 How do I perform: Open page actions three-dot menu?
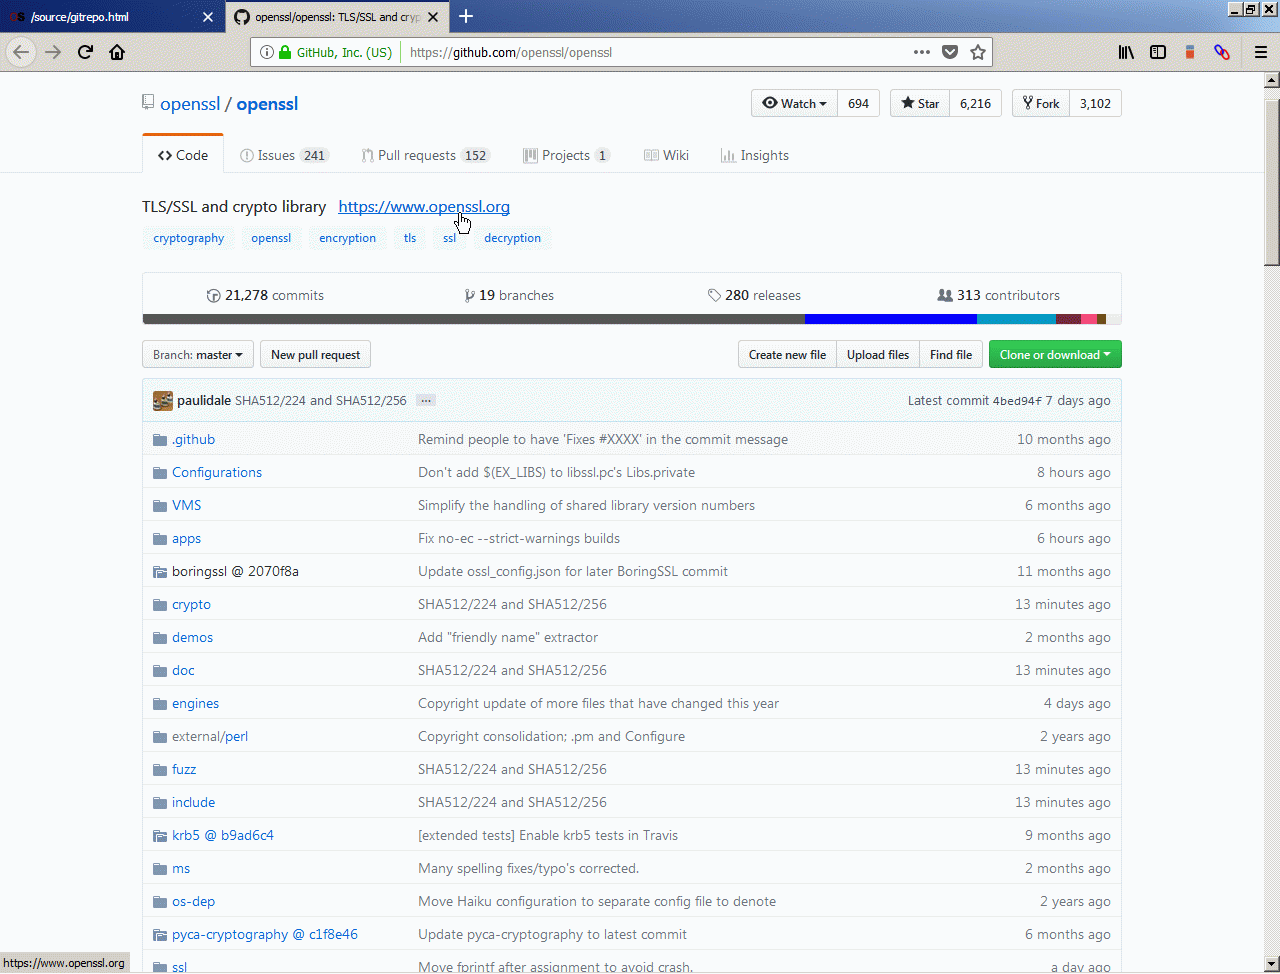click(x=922, y=53)
